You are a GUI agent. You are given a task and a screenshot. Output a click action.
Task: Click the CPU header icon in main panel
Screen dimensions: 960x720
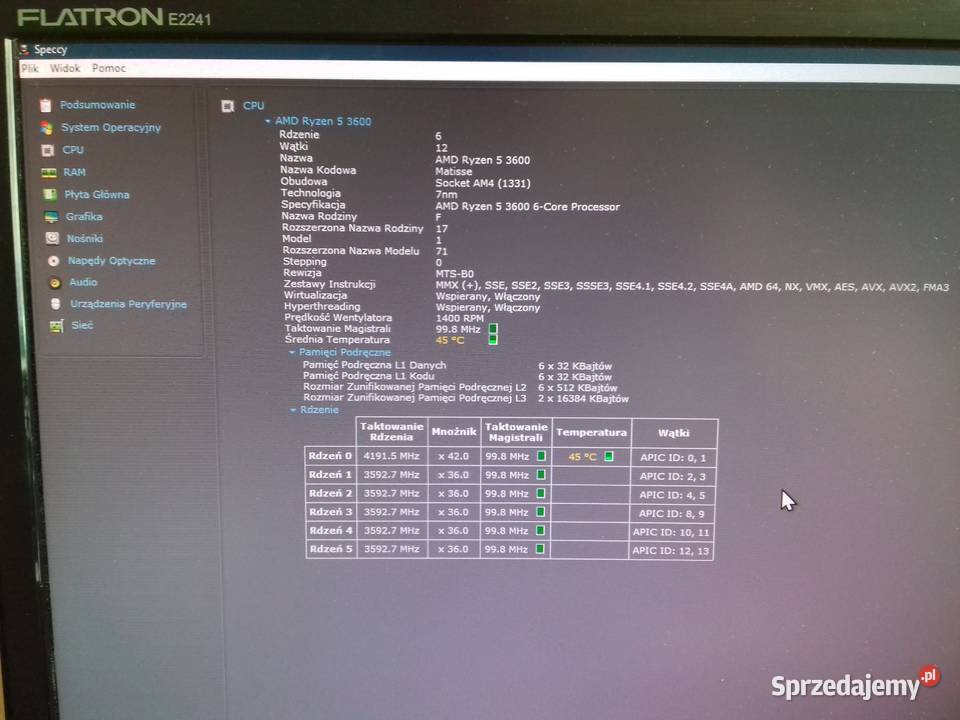[x=228, y=106]
